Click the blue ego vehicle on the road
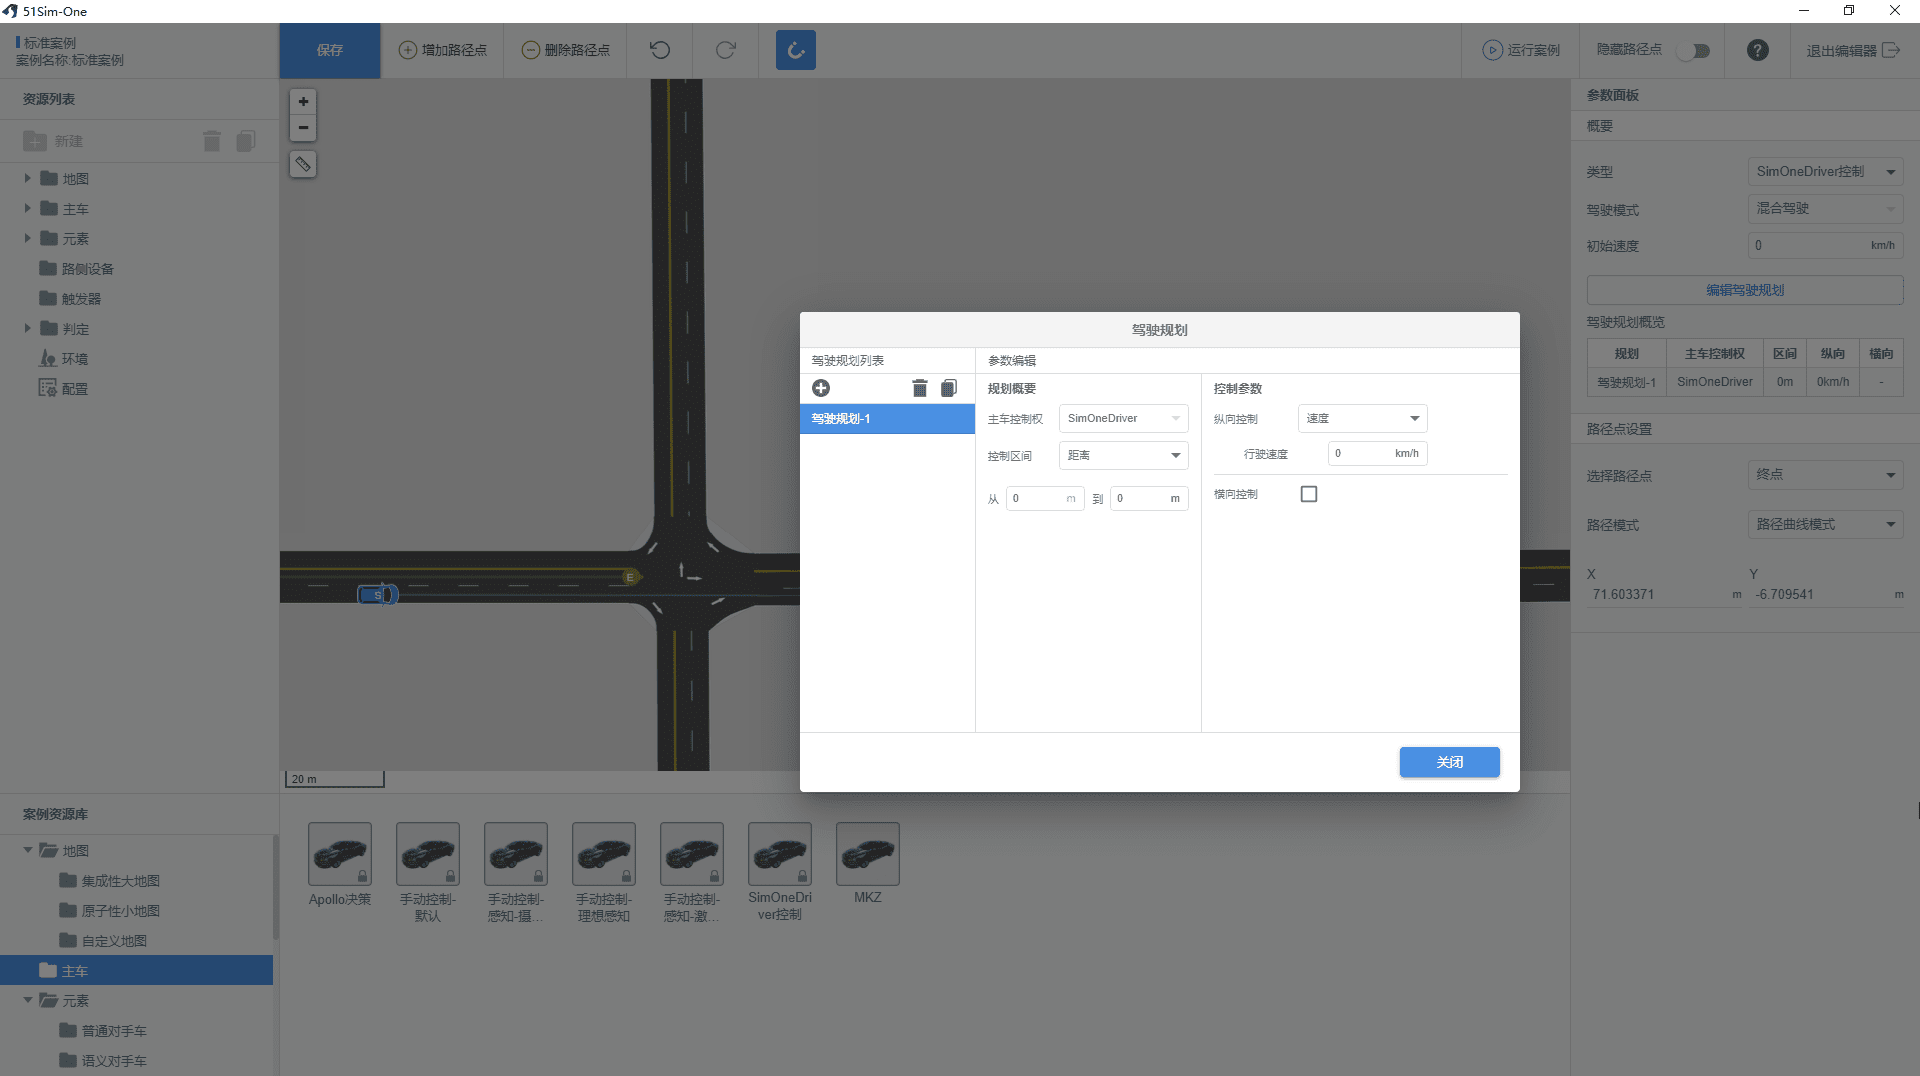The height and width of the screenshot is (1076, 1920). [x=378, y=595]
